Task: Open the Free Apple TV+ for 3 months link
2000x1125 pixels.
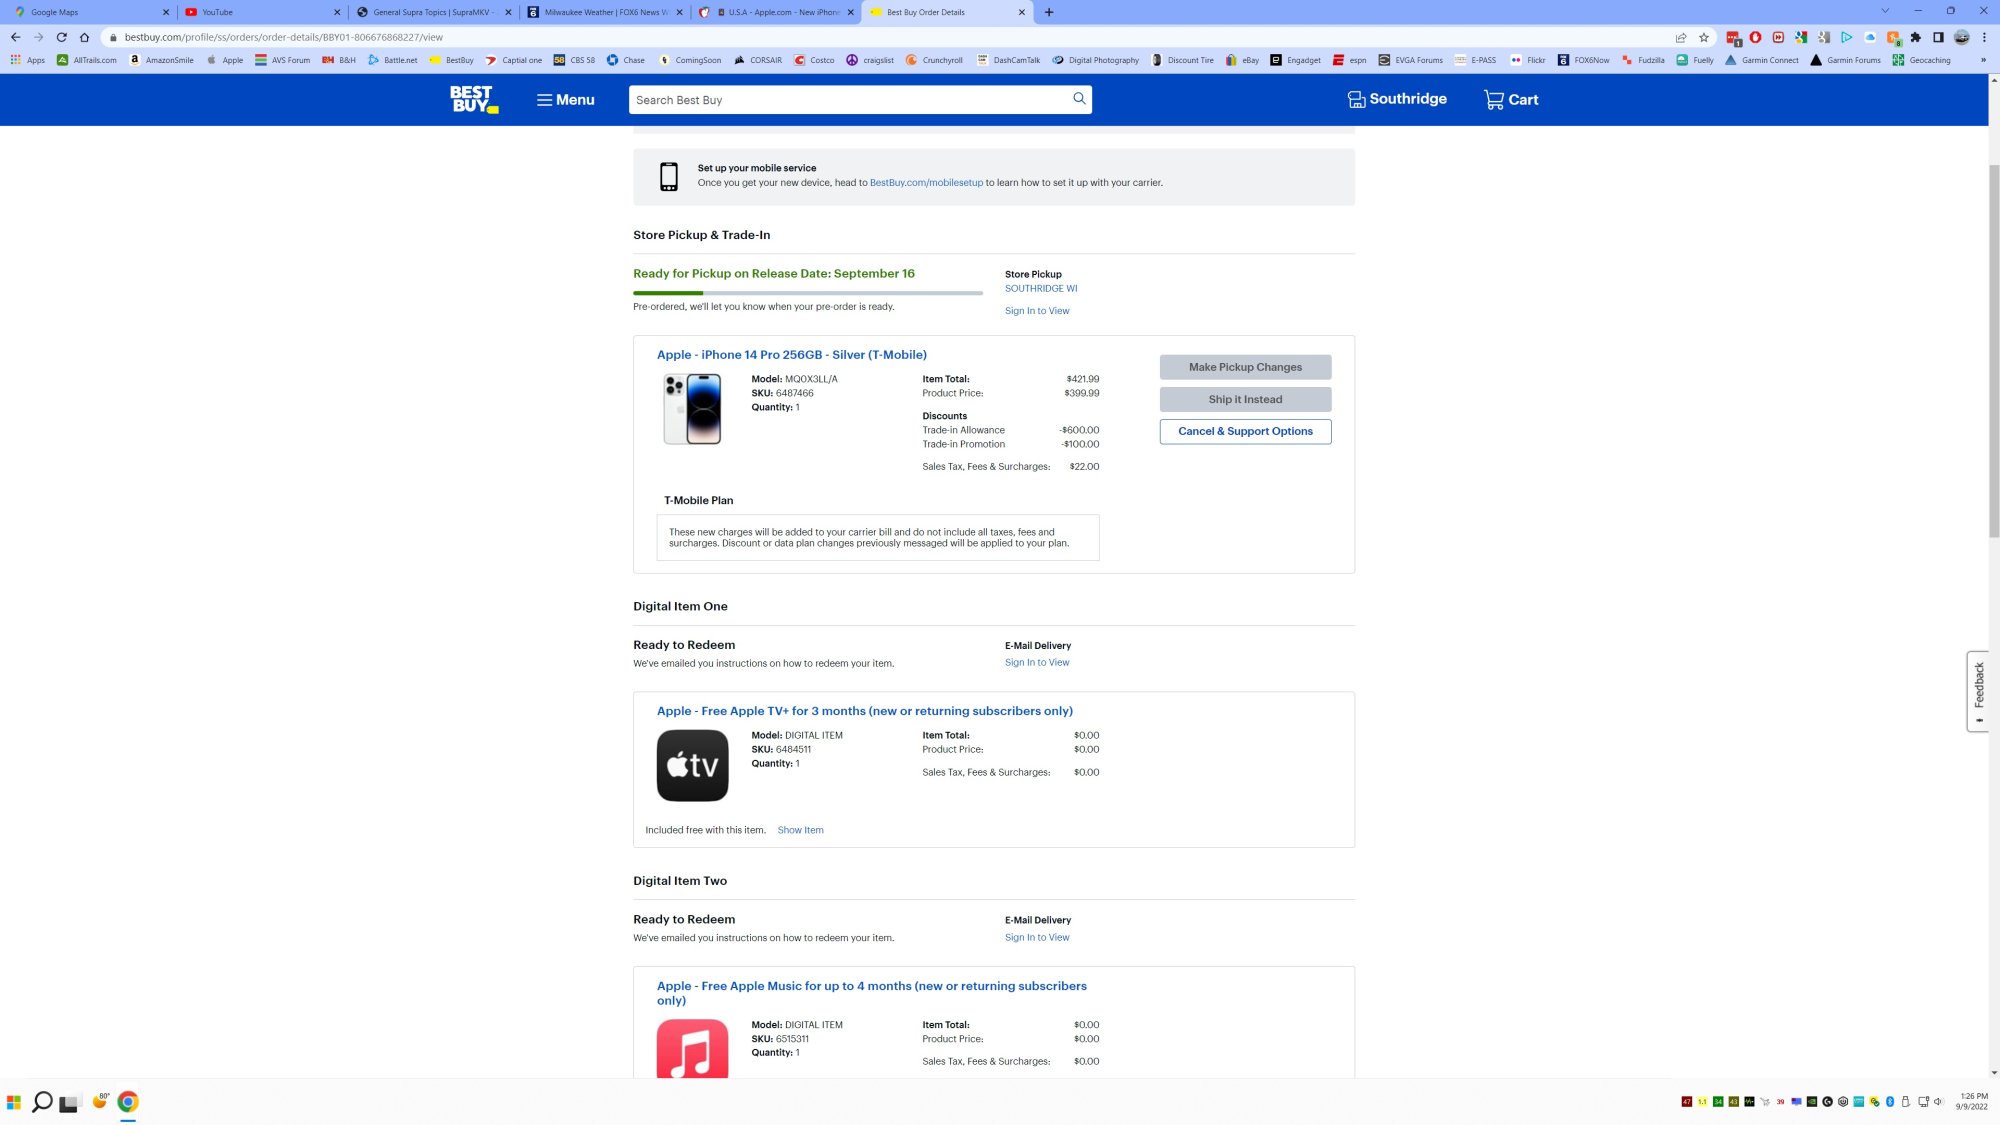Action: coord(864,712)
